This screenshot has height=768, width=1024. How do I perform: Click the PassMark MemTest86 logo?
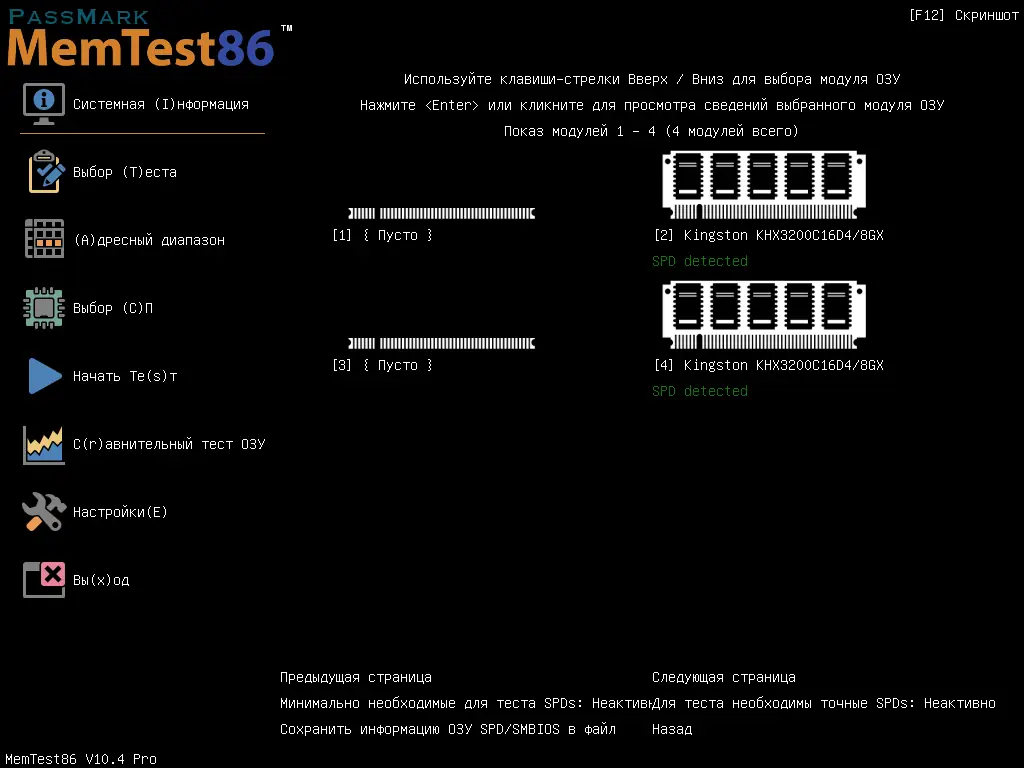coord(149,39)
